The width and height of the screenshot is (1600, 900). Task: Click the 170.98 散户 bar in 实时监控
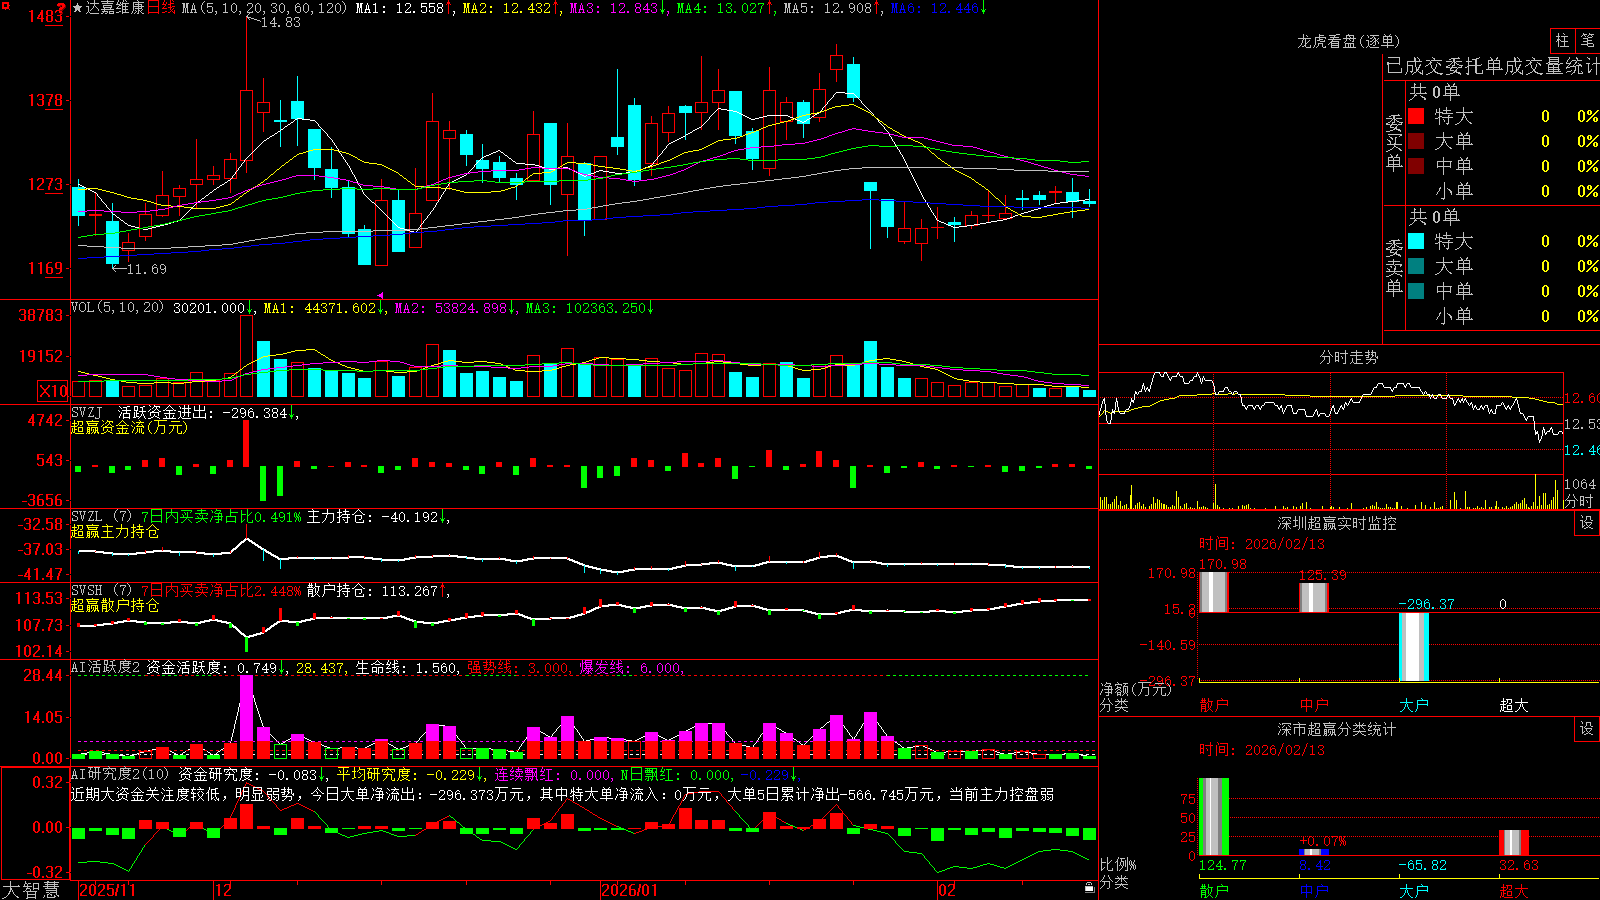point(1213,592)
